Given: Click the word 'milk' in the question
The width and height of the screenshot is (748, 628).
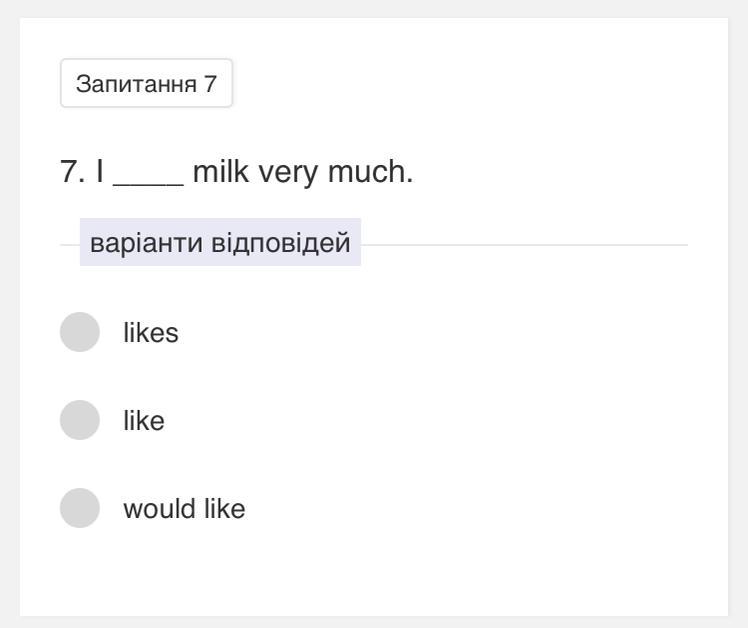Looking at the screenshot, I should 222,173.
